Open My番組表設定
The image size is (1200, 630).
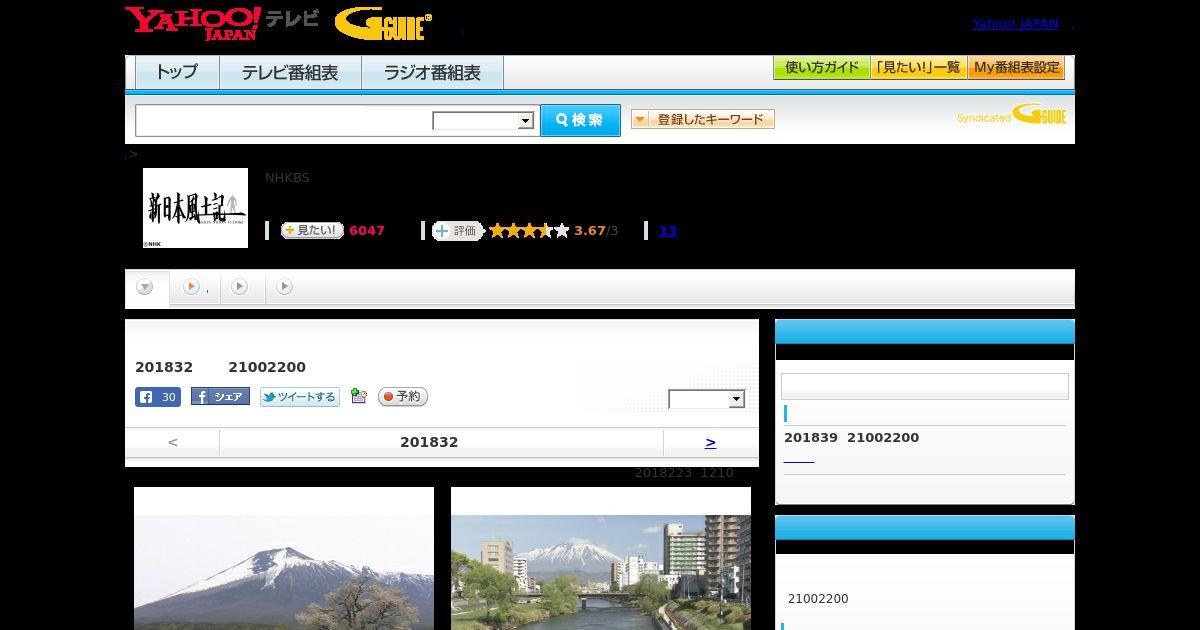1016,68
